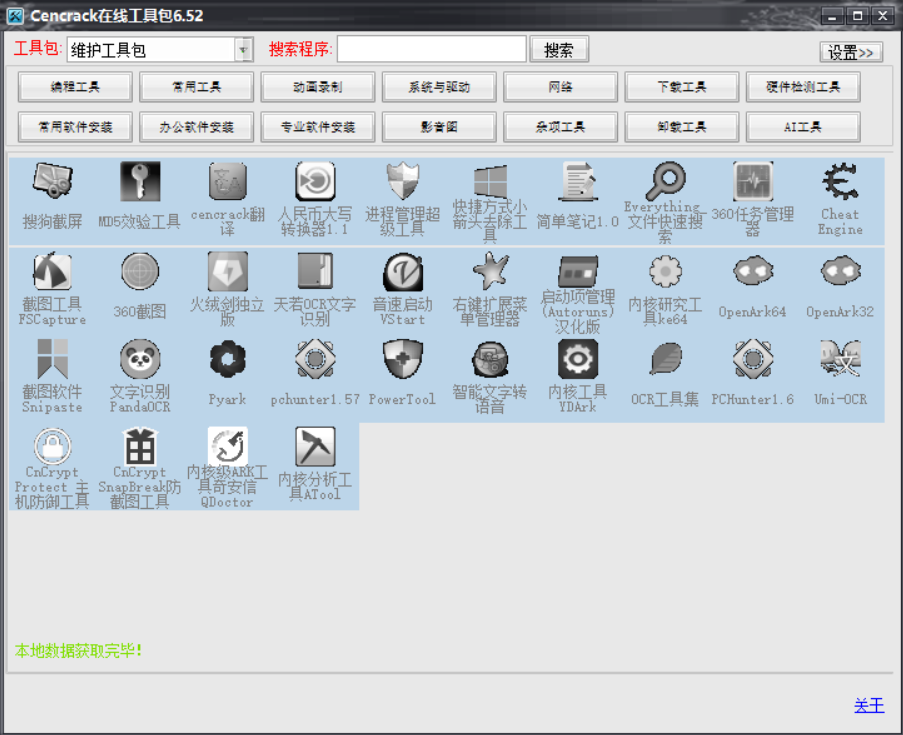Open 右键扩展菜单管理器 star icon
Image resolution: width=903 pixels, height=735 pixels.
[x=490, y=290]
